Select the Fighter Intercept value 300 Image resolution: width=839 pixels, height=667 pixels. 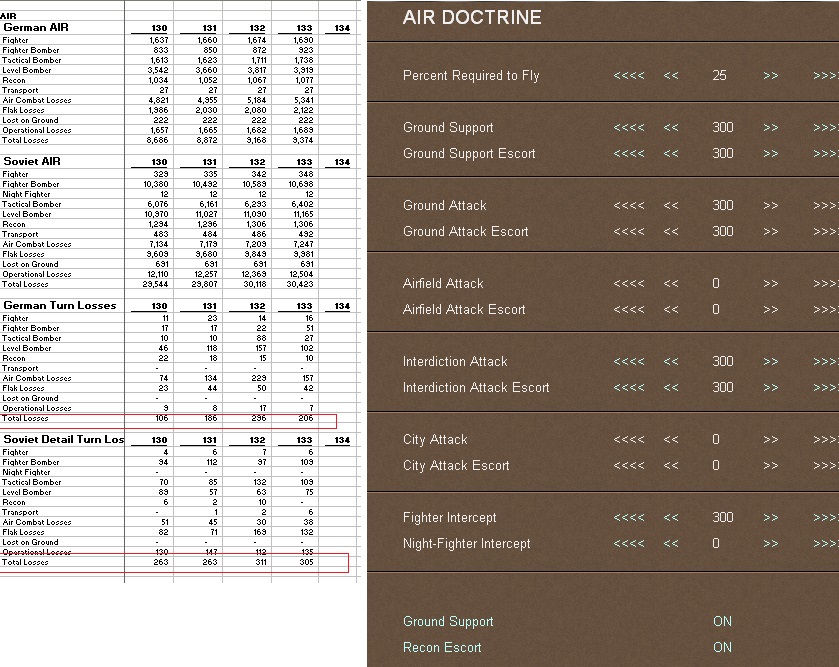click(723, 518)
